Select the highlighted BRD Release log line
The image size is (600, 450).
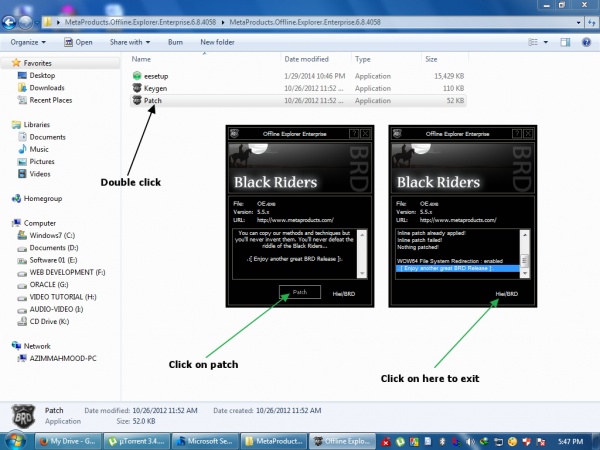[458, 268]
